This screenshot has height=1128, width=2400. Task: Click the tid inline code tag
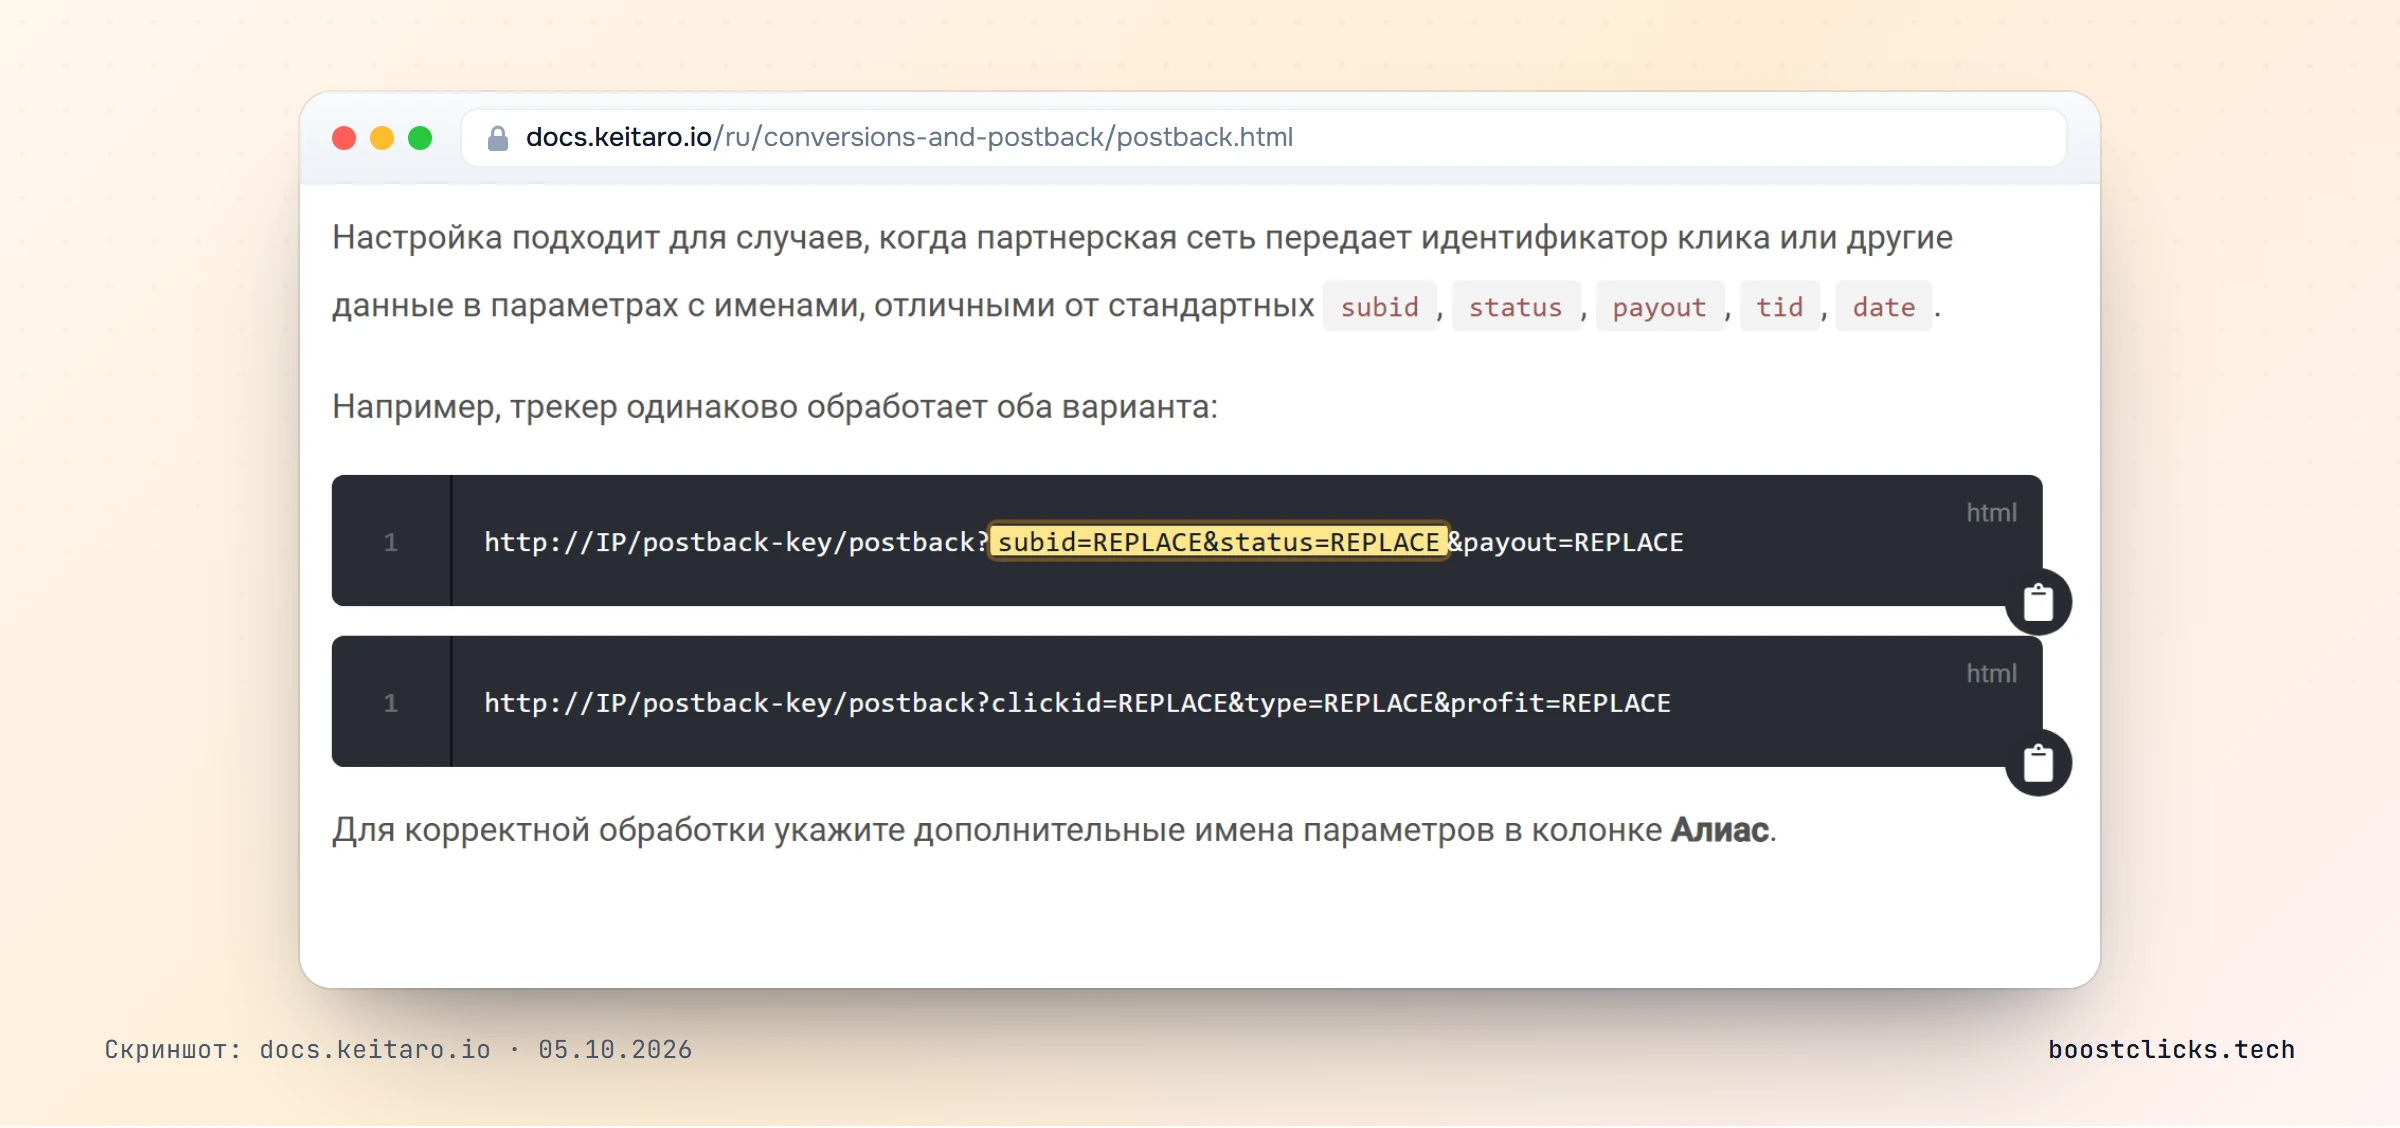click(x=1780, y=307)
